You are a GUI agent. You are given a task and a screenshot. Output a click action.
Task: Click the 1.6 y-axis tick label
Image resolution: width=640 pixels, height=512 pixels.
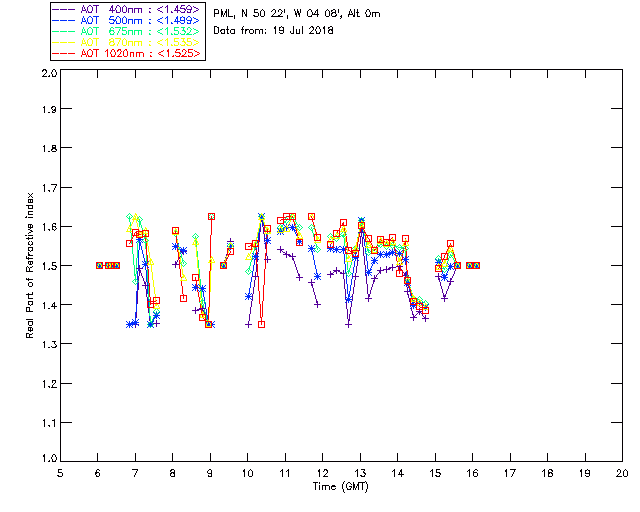point(49,227)
